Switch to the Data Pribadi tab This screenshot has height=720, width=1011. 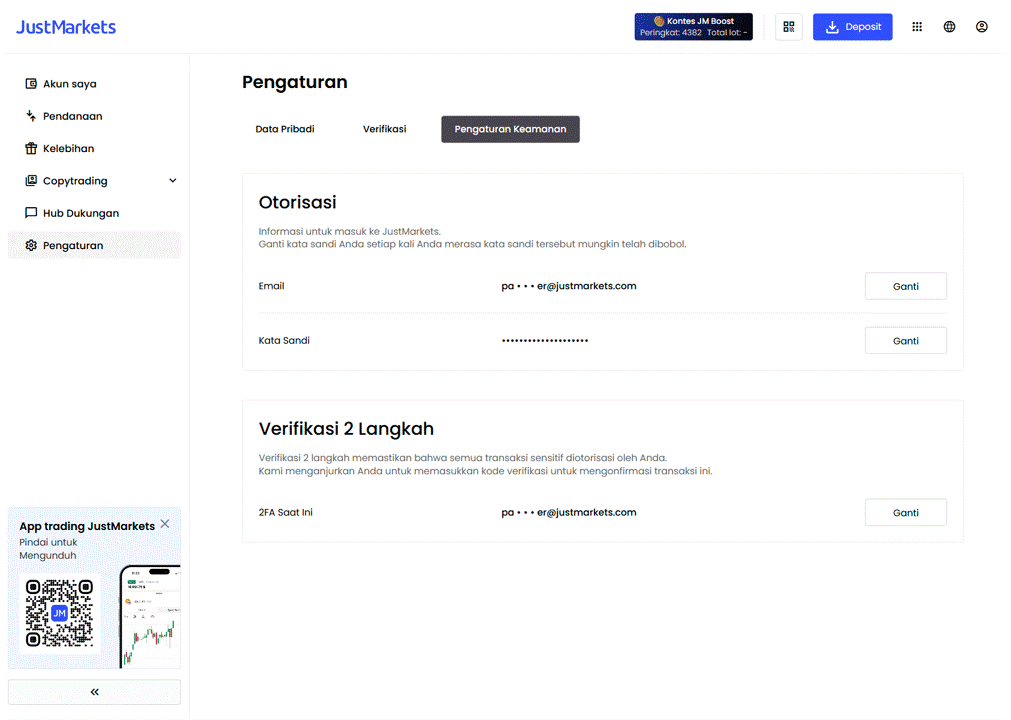(285, 129)
